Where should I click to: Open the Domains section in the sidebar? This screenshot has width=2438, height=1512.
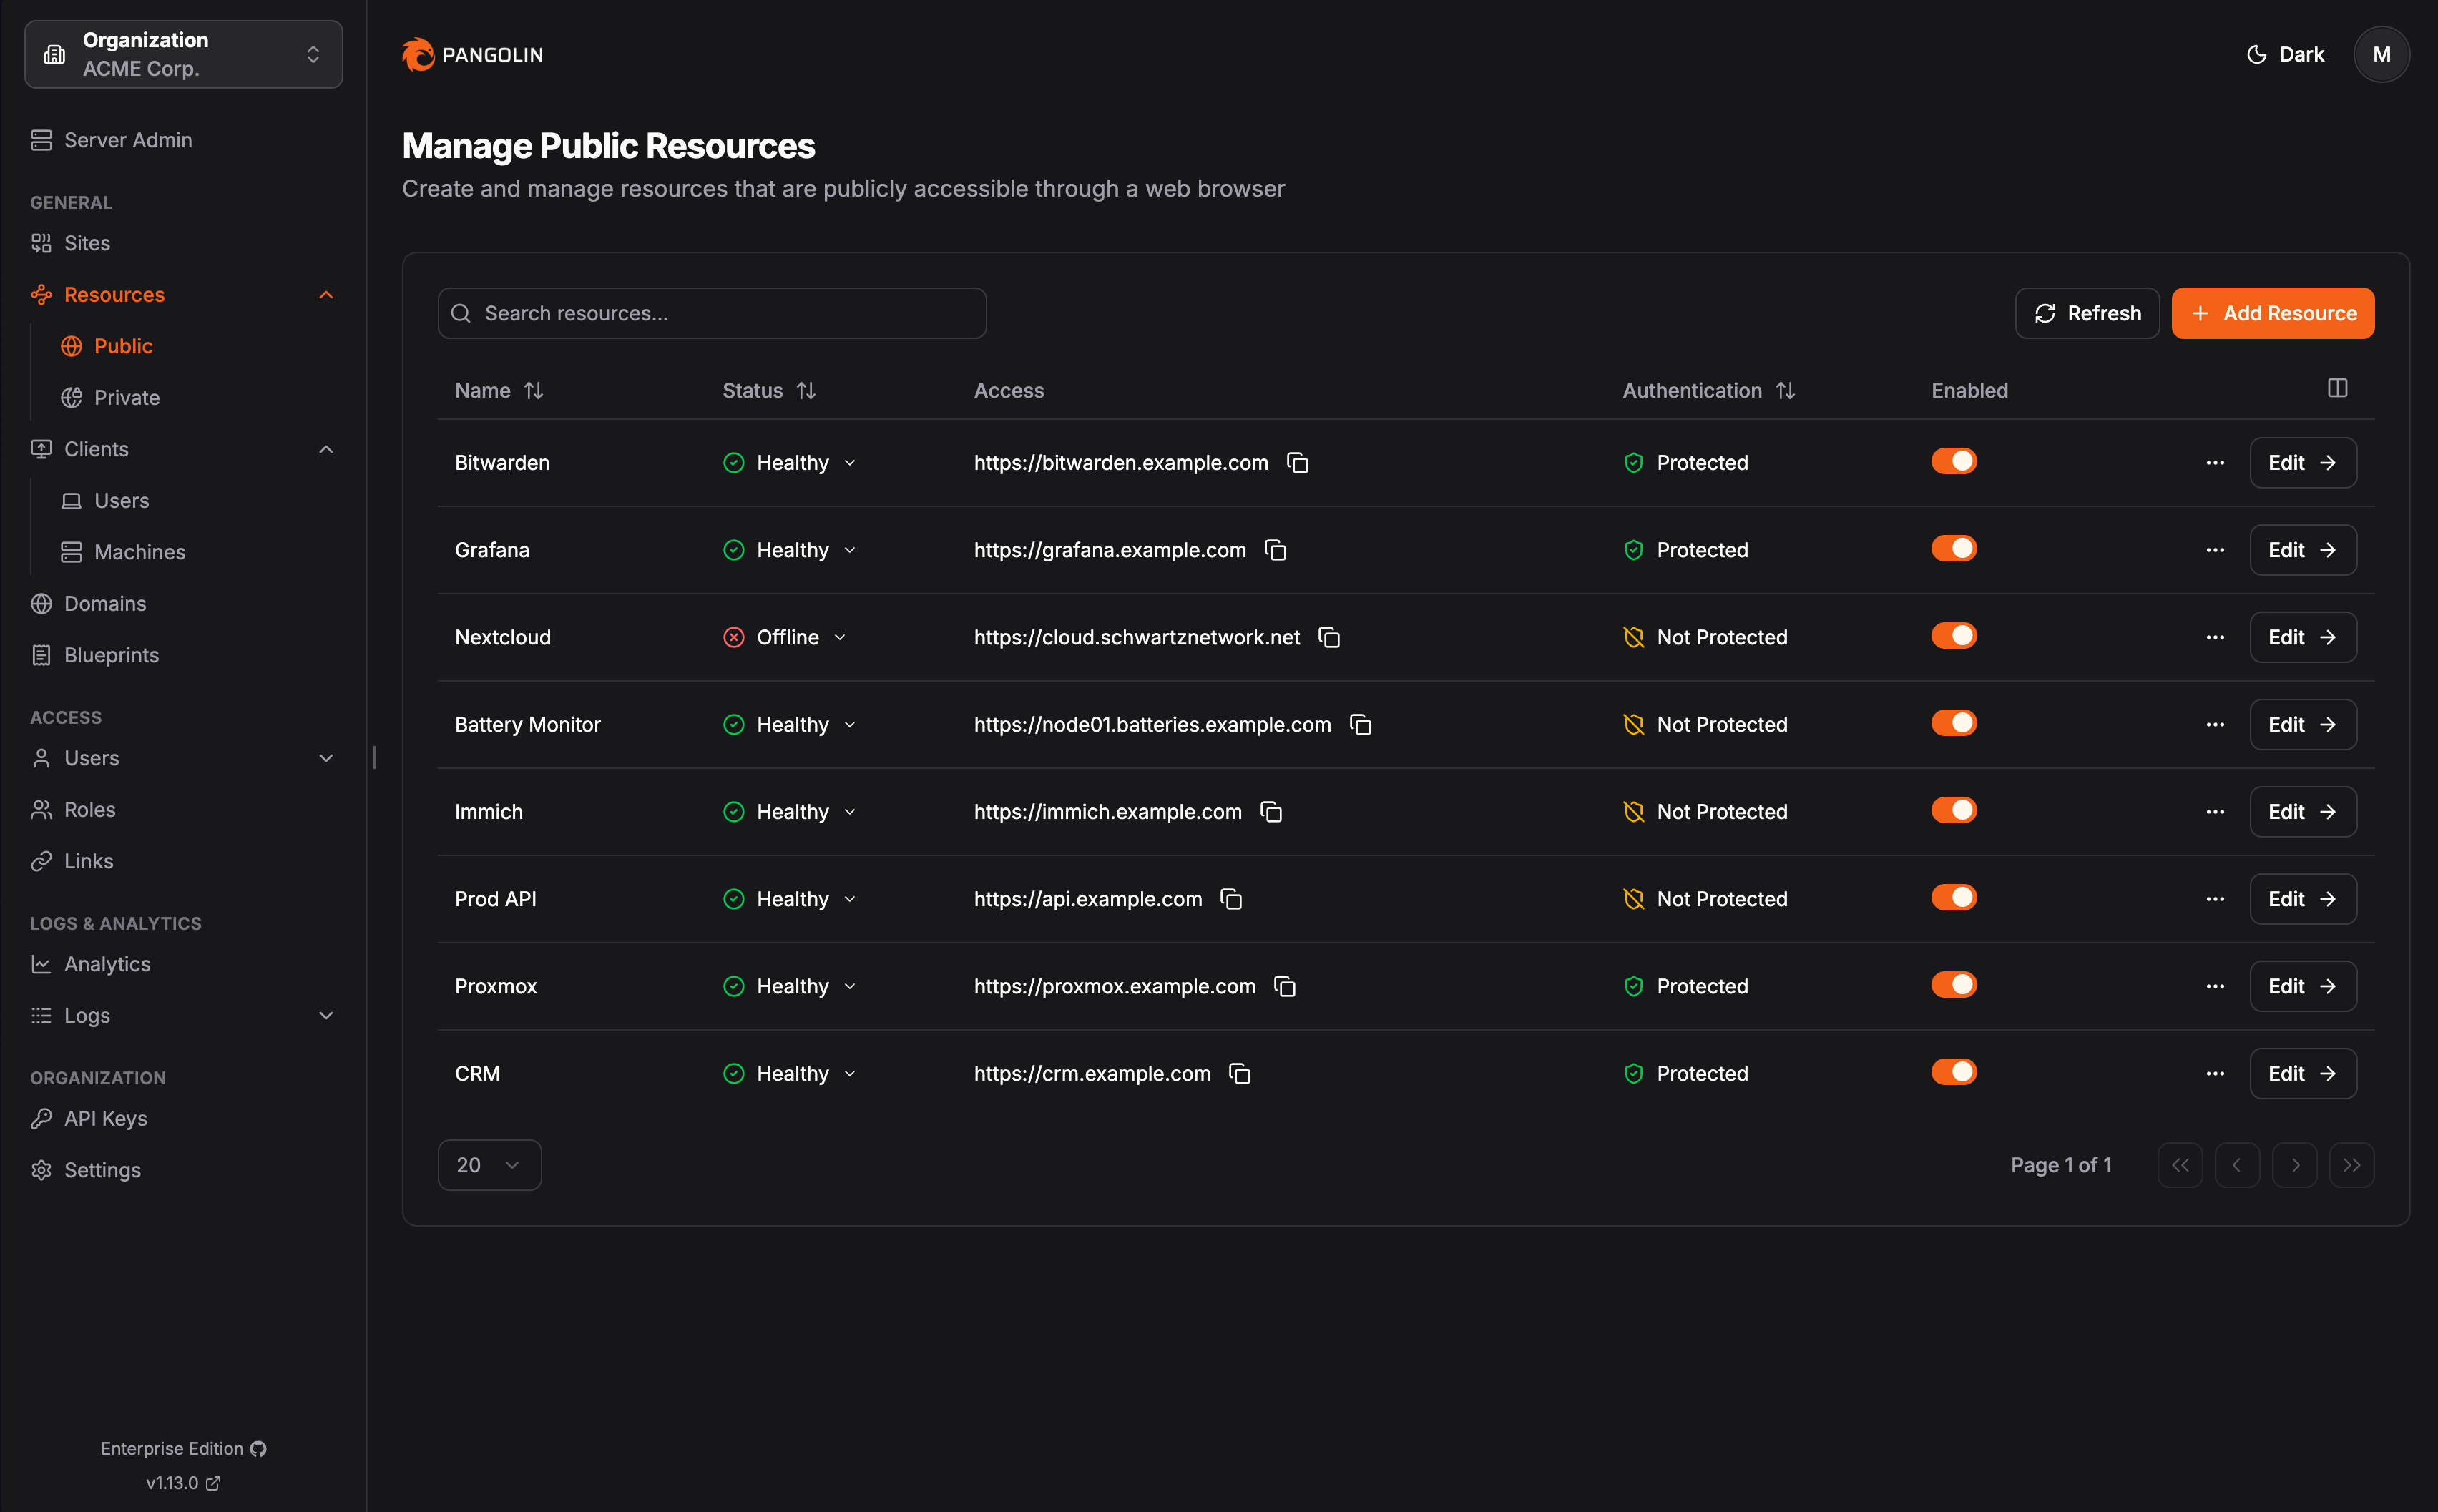(104, 603)
